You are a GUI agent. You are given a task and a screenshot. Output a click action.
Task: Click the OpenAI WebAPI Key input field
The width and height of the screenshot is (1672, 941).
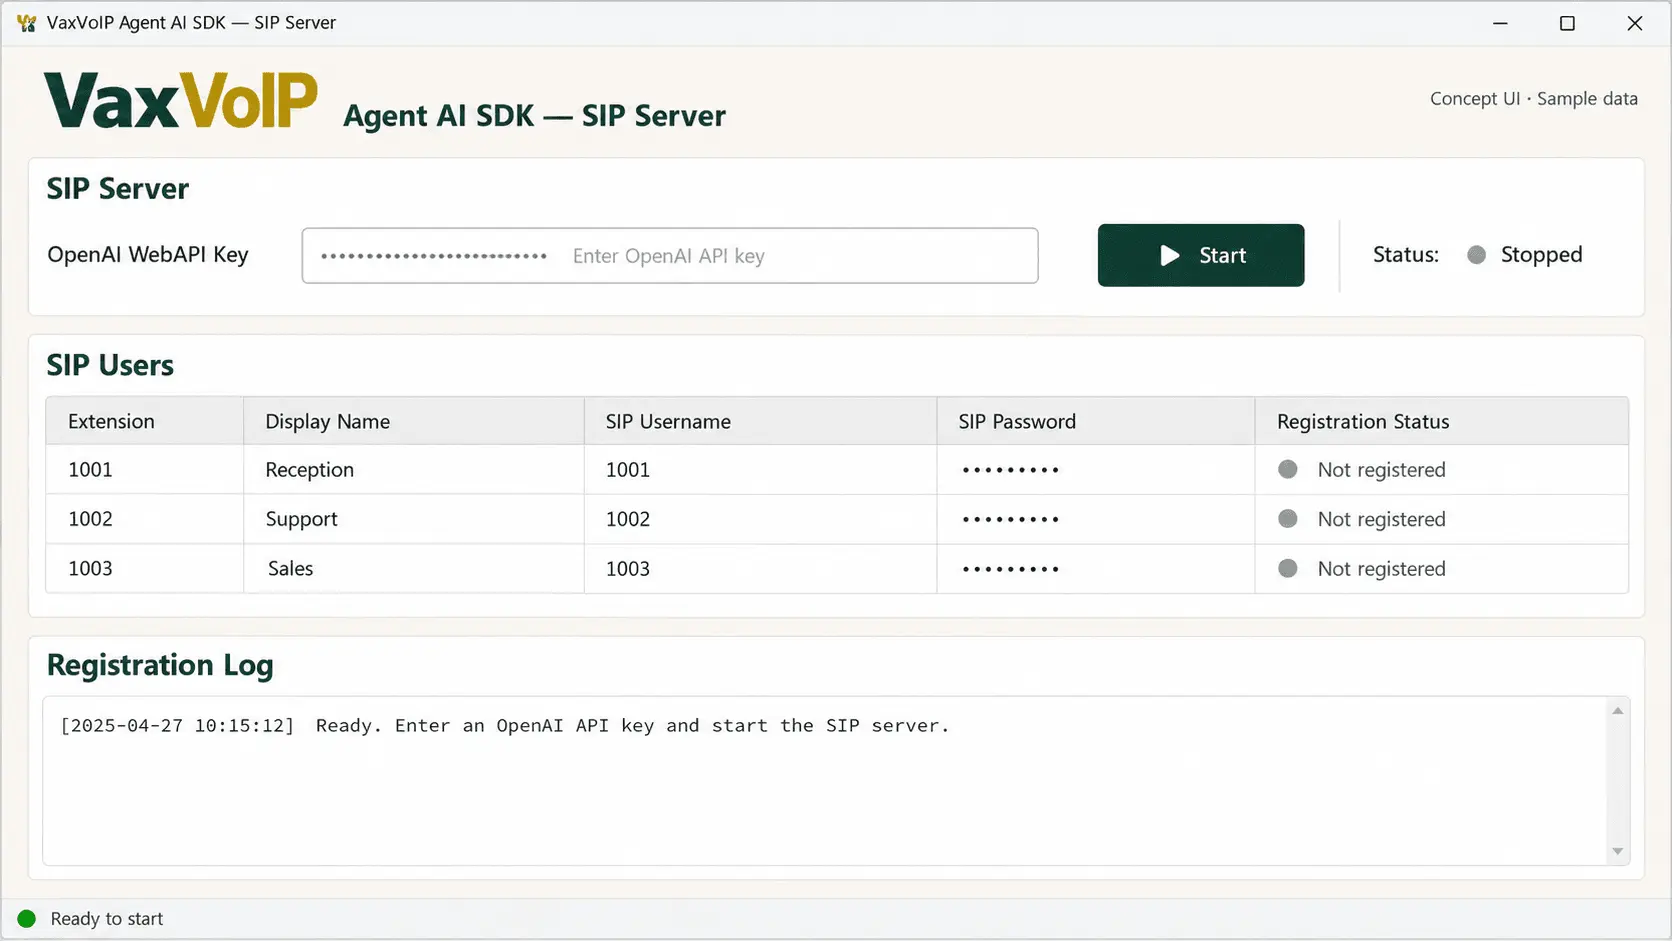pos(670,256)
